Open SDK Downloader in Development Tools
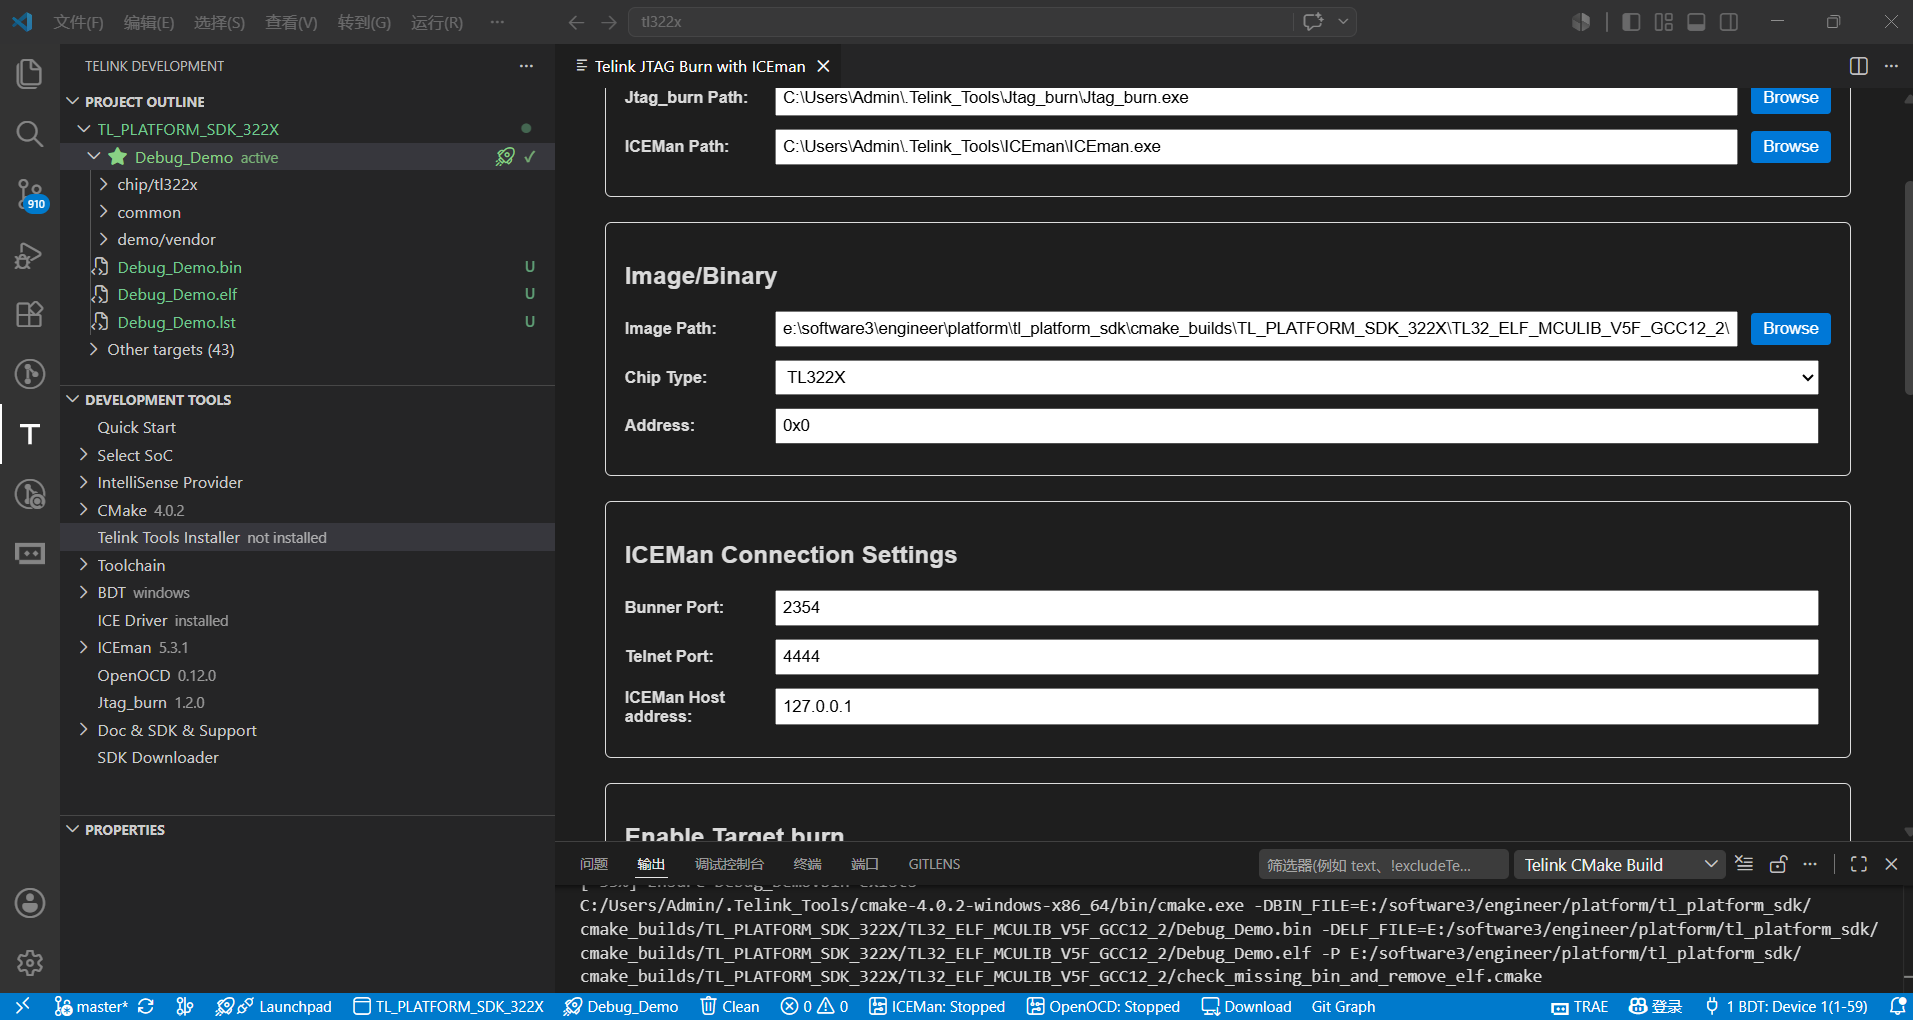The width and height of the screenshot is (1913, 1020). point(158,757)
